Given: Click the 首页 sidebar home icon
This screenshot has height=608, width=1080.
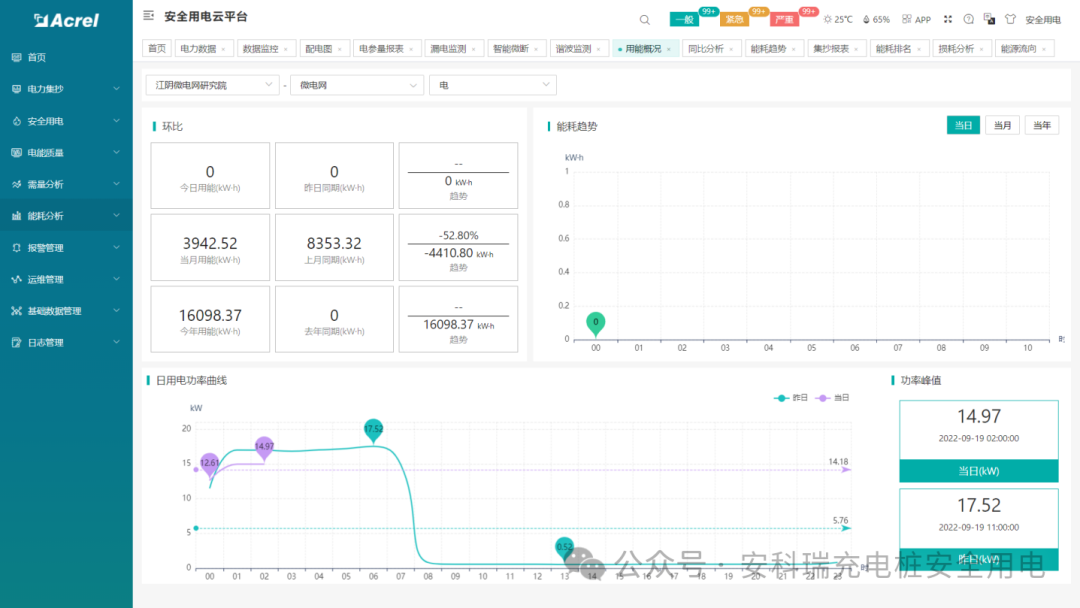Looking at the screenshot, I should coord(17,57).
